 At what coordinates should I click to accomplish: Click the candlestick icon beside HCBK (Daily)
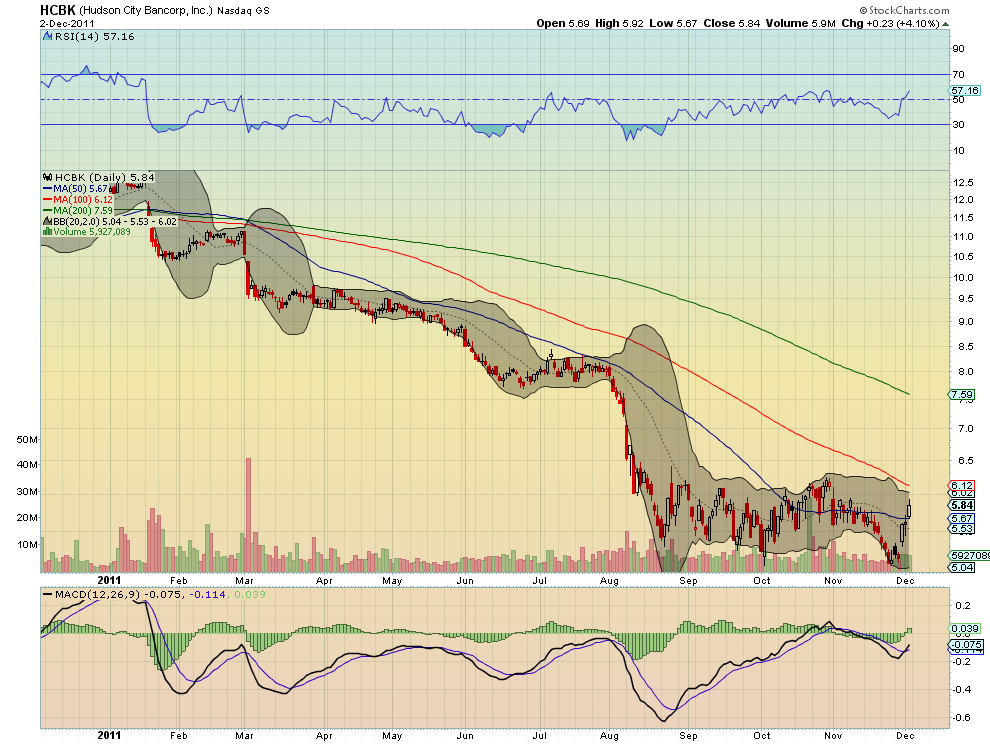48,177
